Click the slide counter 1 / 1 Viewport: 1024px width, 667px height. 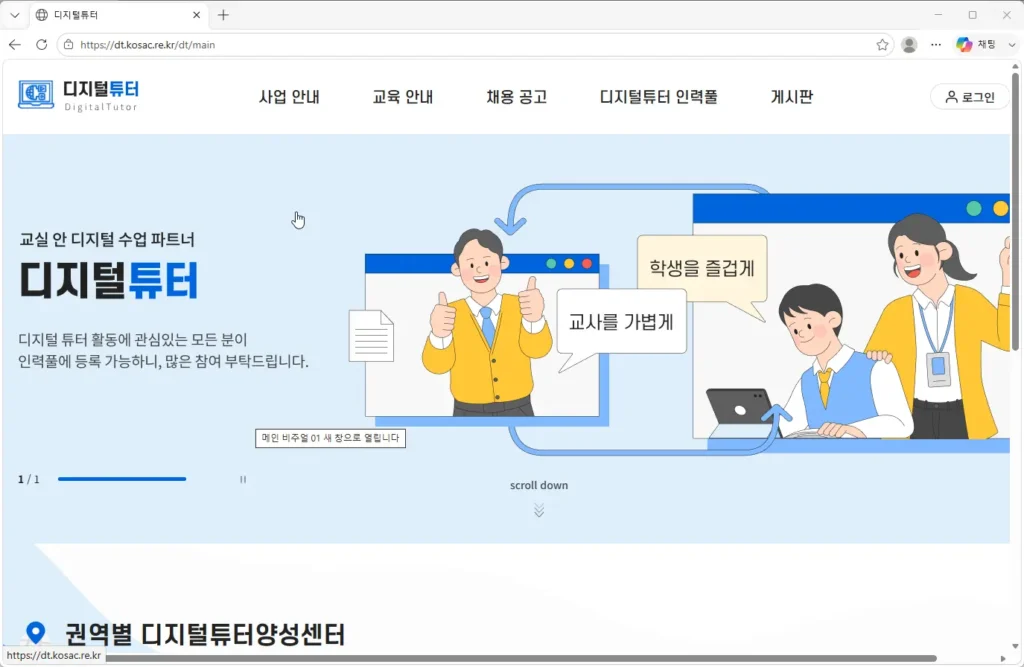[x=29, y=480]
